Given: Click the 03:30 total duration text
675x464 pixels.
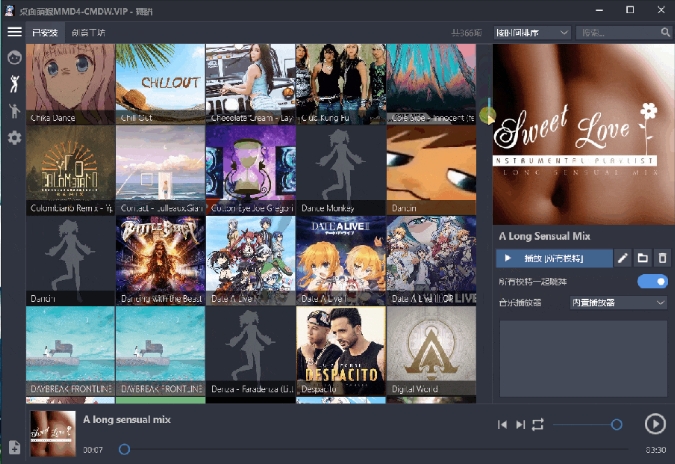Looking at the screenshot, I should [x=656, y=450].
